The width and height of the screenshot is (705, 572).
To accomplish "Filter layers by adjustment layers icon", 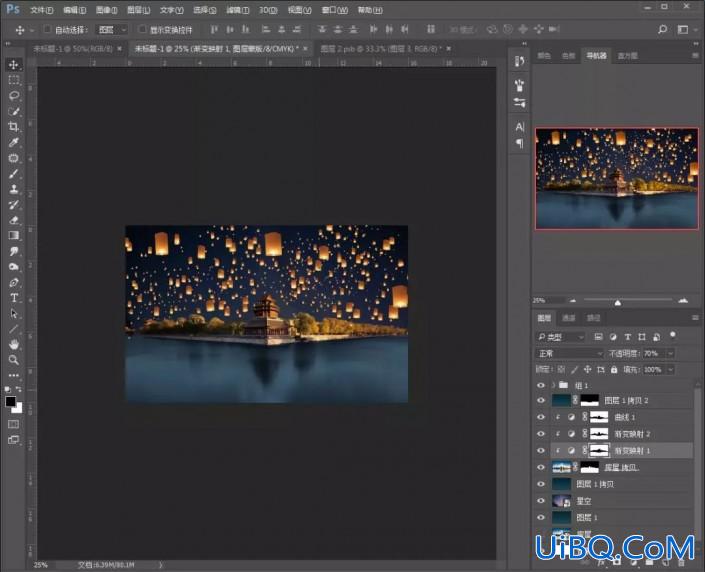I will click(613, 337).
